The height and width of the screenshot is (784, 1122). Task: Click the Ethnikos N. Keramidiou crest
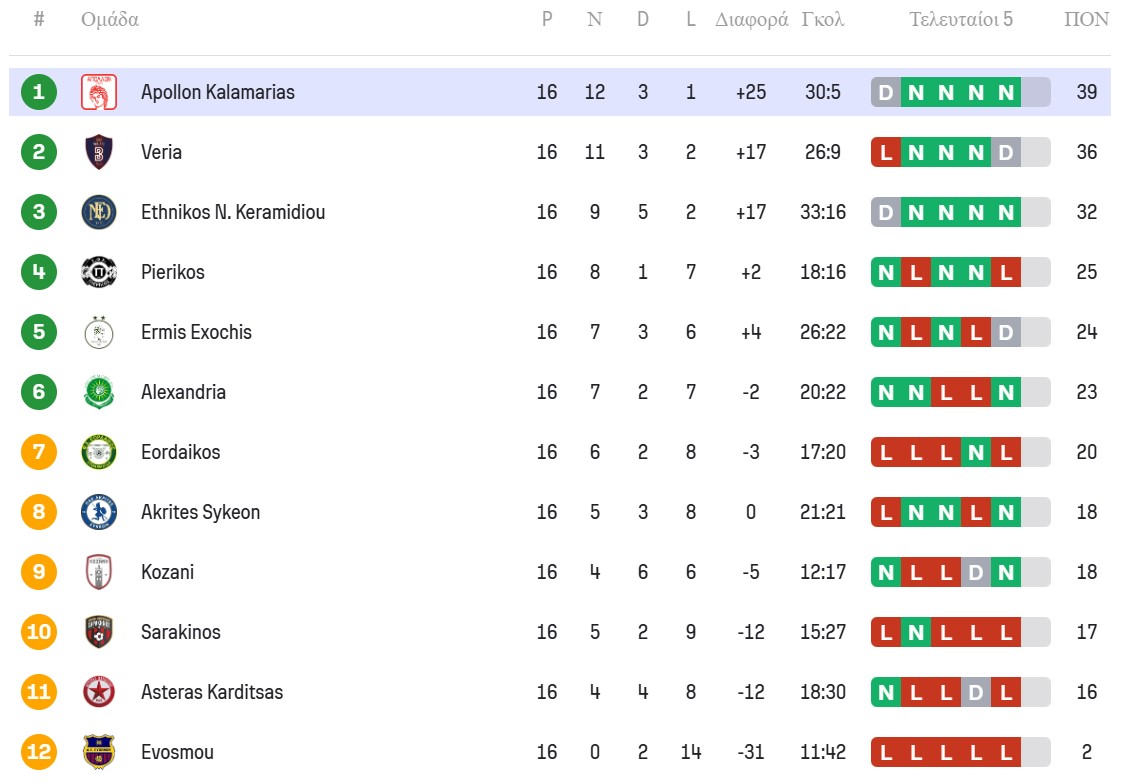(x=99, y=212)
